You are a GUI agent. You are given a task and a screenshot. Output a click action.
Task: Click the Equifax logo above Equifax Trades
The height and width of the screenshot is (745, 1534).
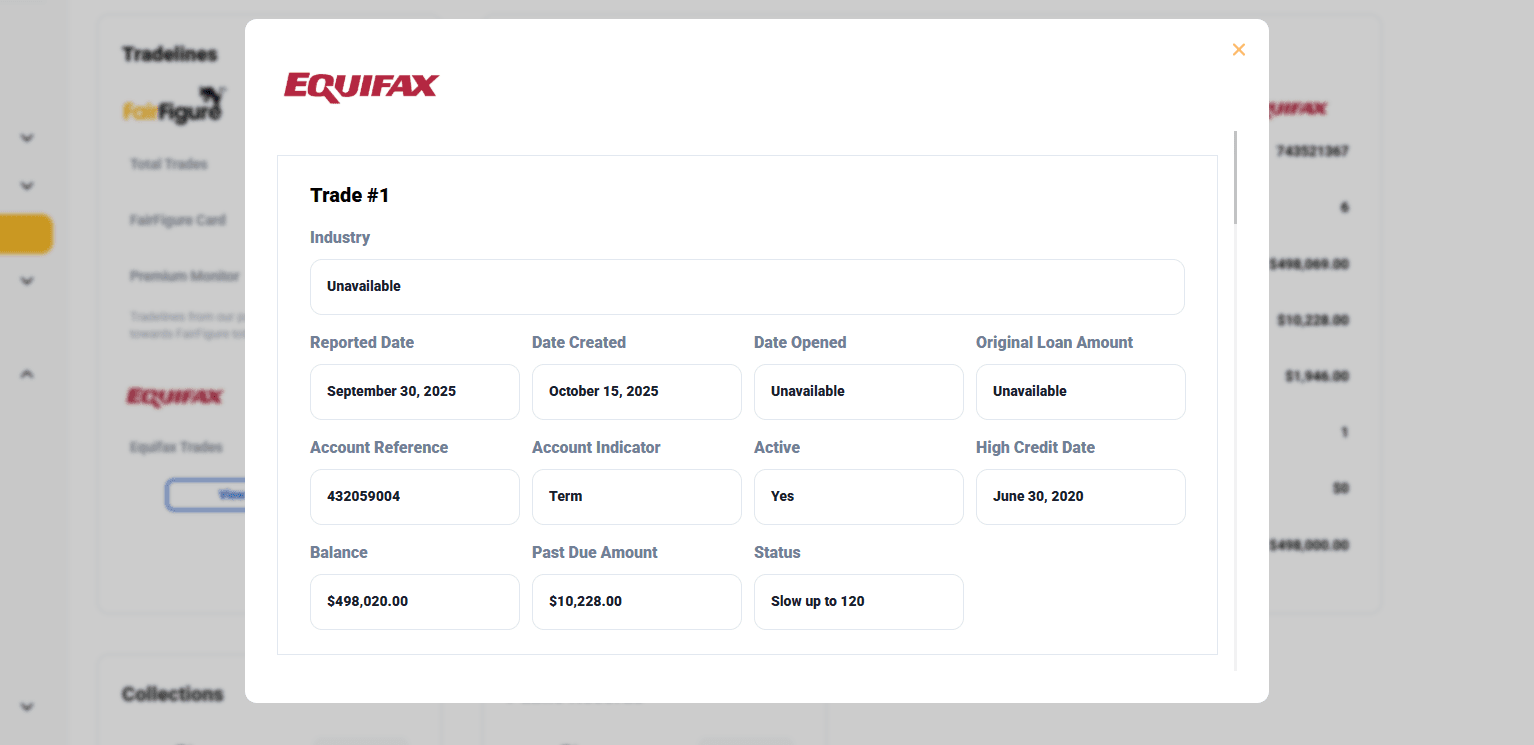tap(176, 397)
